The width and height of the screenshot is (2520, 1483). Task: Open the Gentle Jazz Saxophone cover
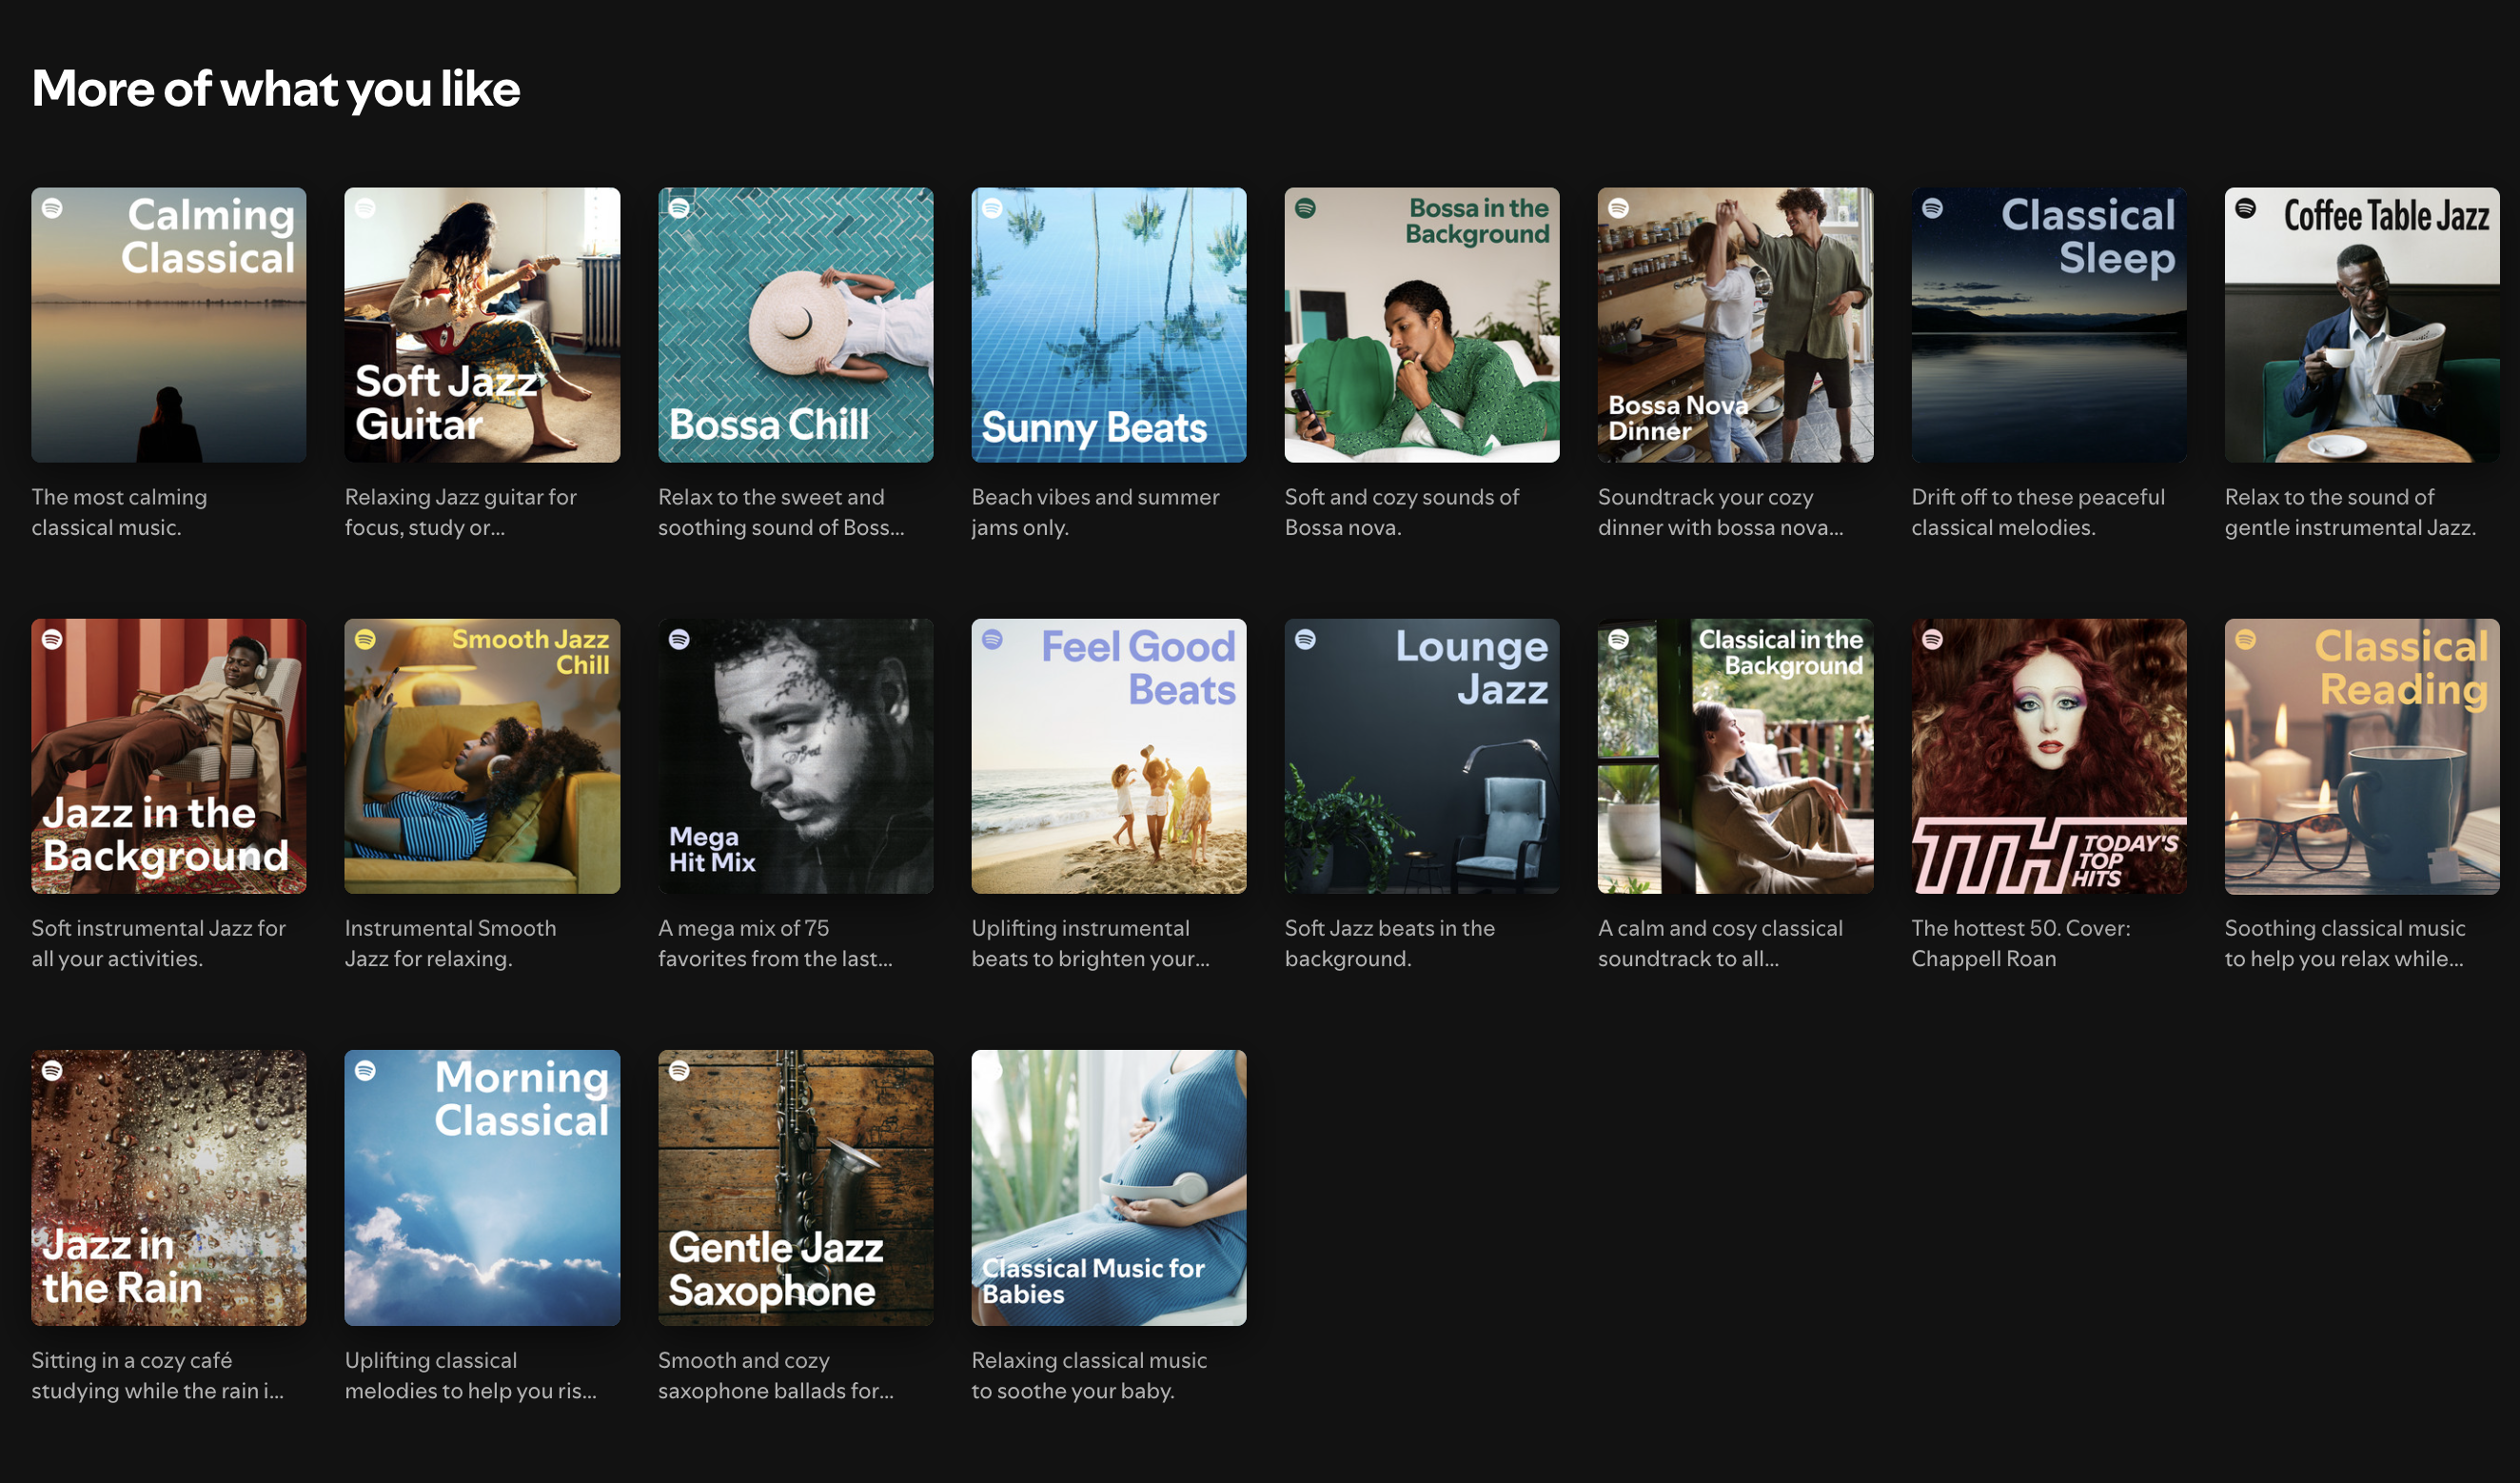[x=796, y=1188]
